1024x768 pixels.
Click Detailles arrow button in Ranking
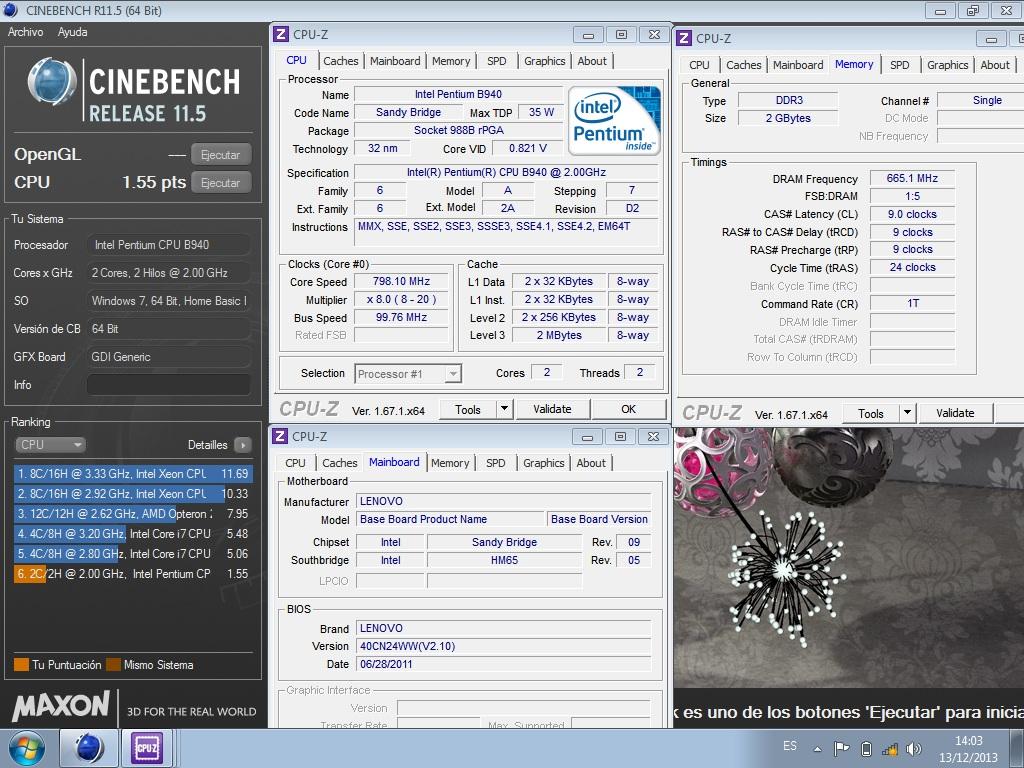coord(242,445)
